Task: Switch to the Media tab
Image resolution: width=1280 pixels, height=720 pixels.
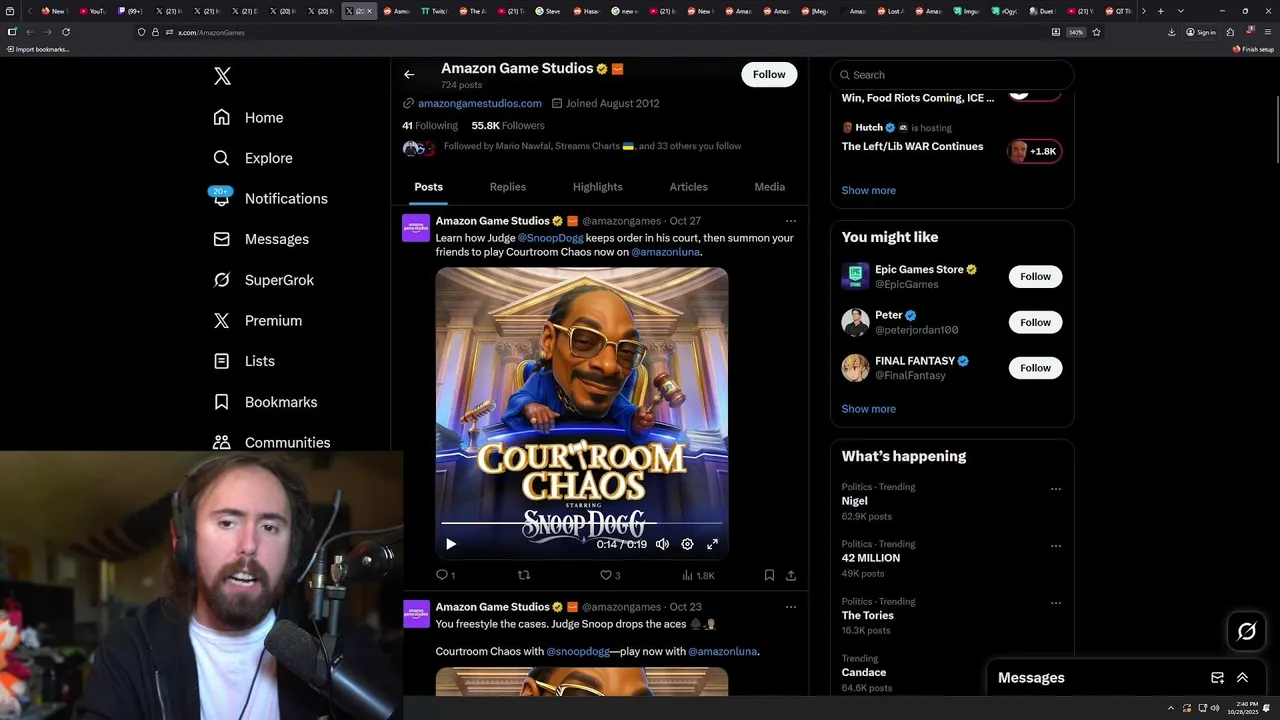Action: pos(769,187)
